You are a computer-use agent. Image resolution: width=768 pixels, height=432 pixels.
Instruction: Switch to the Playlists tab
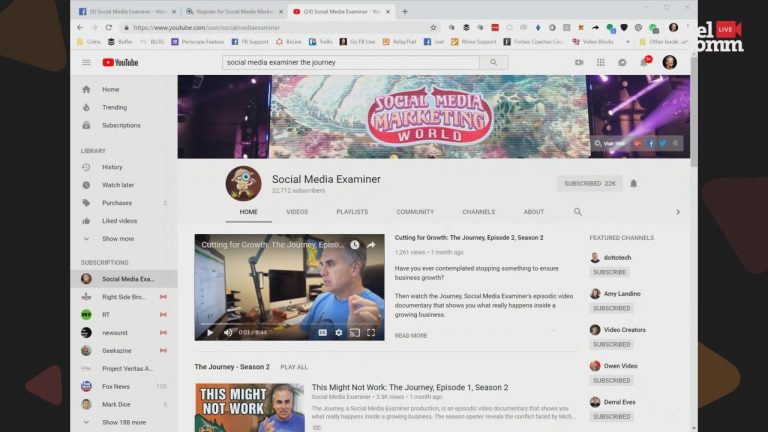(x=352, y=212)
